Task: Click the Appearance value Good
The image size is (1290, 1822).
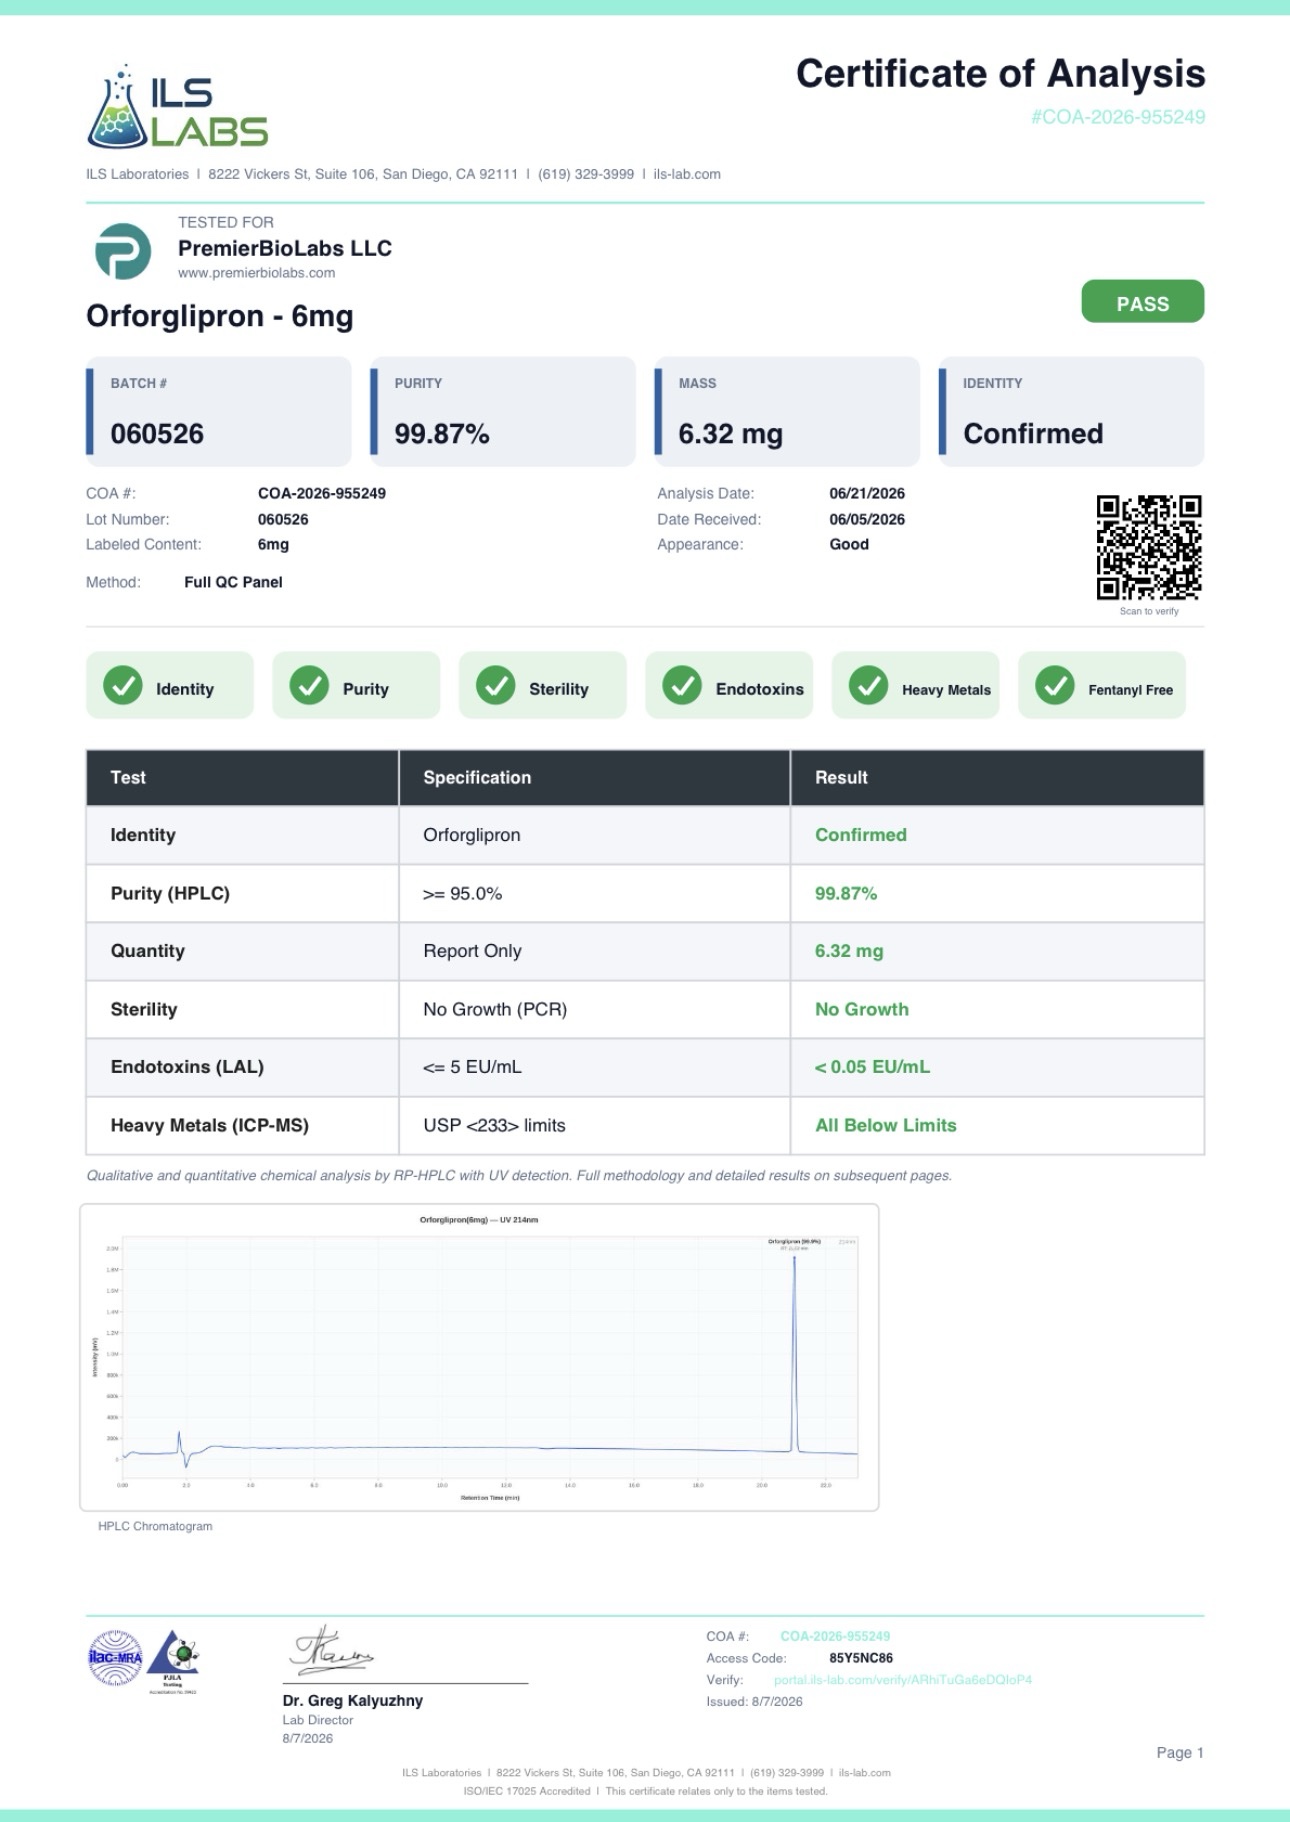Action: pos(849,544)
